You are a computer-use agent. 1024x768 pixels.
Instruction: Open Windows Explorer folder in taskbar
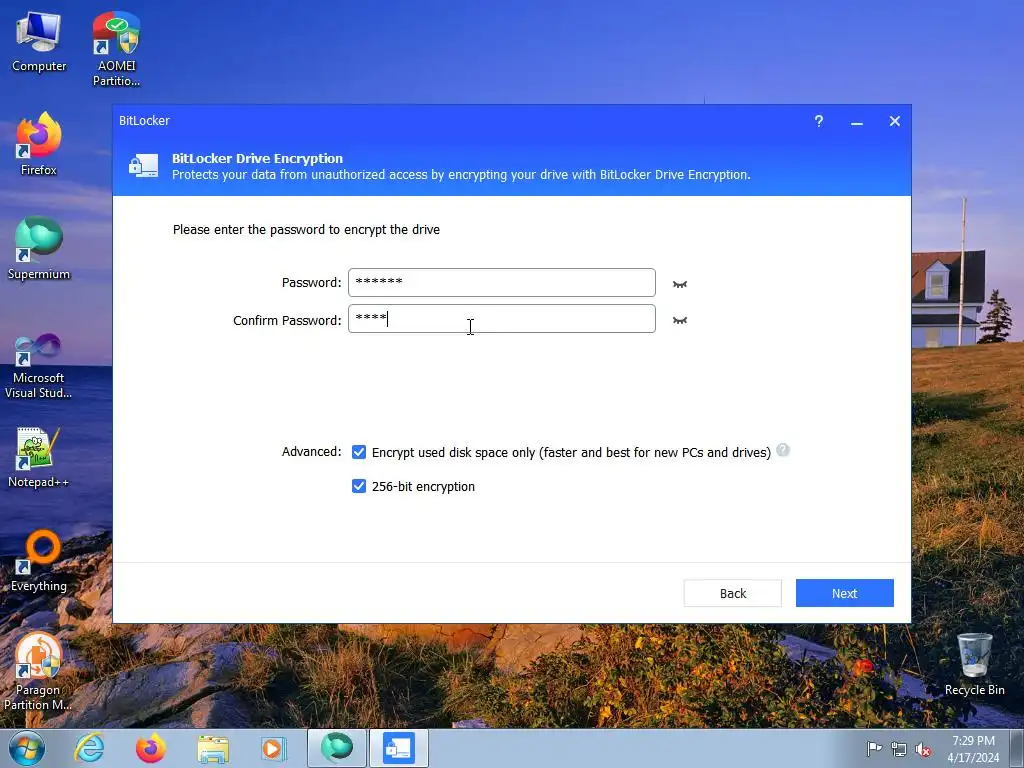click(213, 749)
